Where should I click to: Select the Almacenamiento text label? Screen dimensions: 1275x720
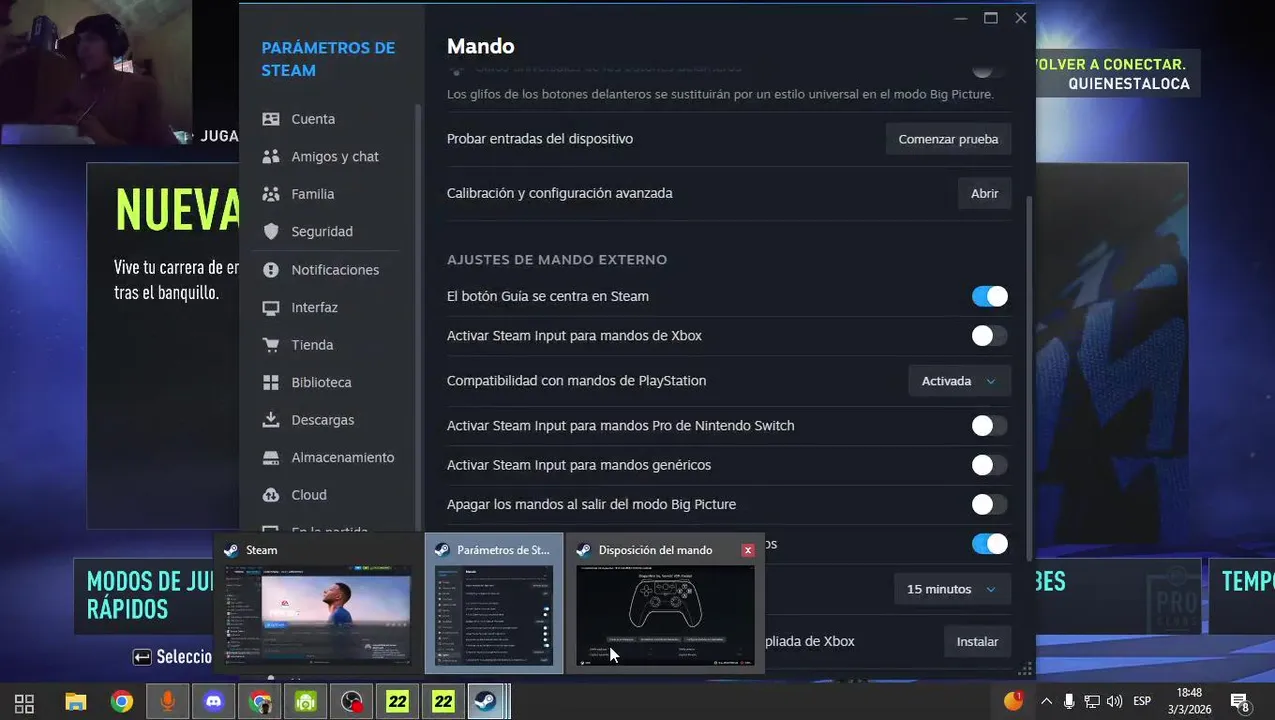(343, 458)
